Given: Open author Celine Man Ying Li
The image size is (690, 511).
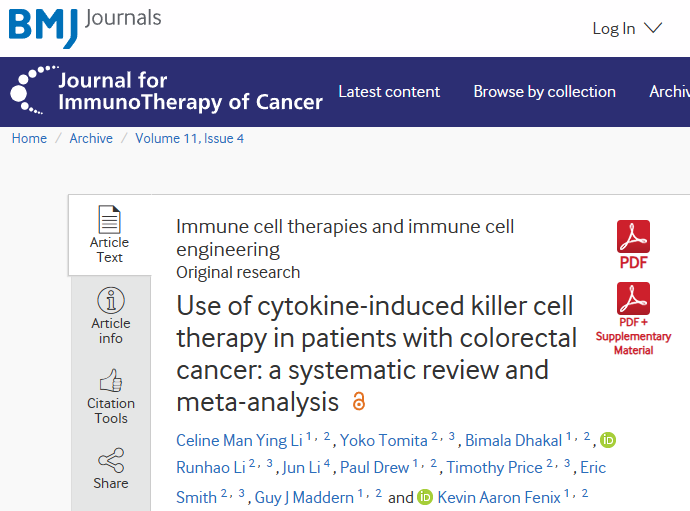Looking at the screenshot, I should (239, 440).
